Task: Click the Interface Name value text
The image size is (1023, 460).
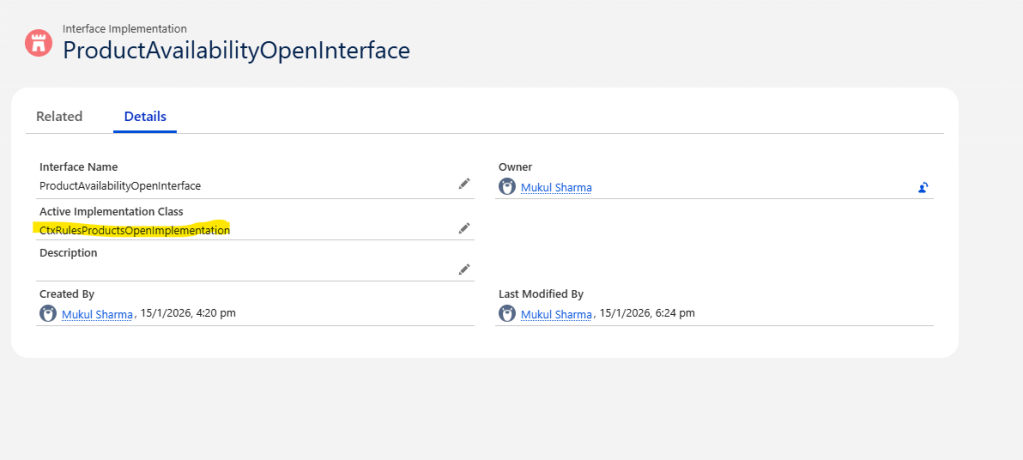Action: click(x=120, y=185)
